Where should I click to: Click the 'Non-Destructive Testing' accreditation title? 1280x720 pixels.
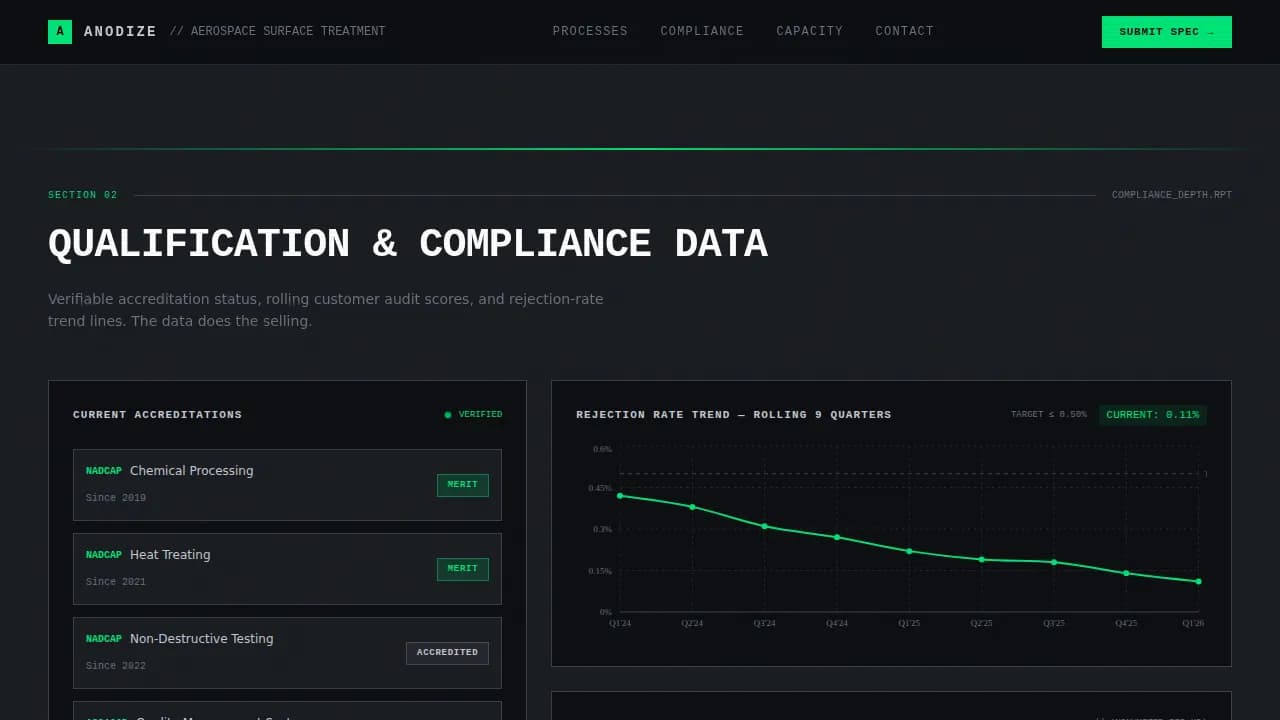click(202, 639)
